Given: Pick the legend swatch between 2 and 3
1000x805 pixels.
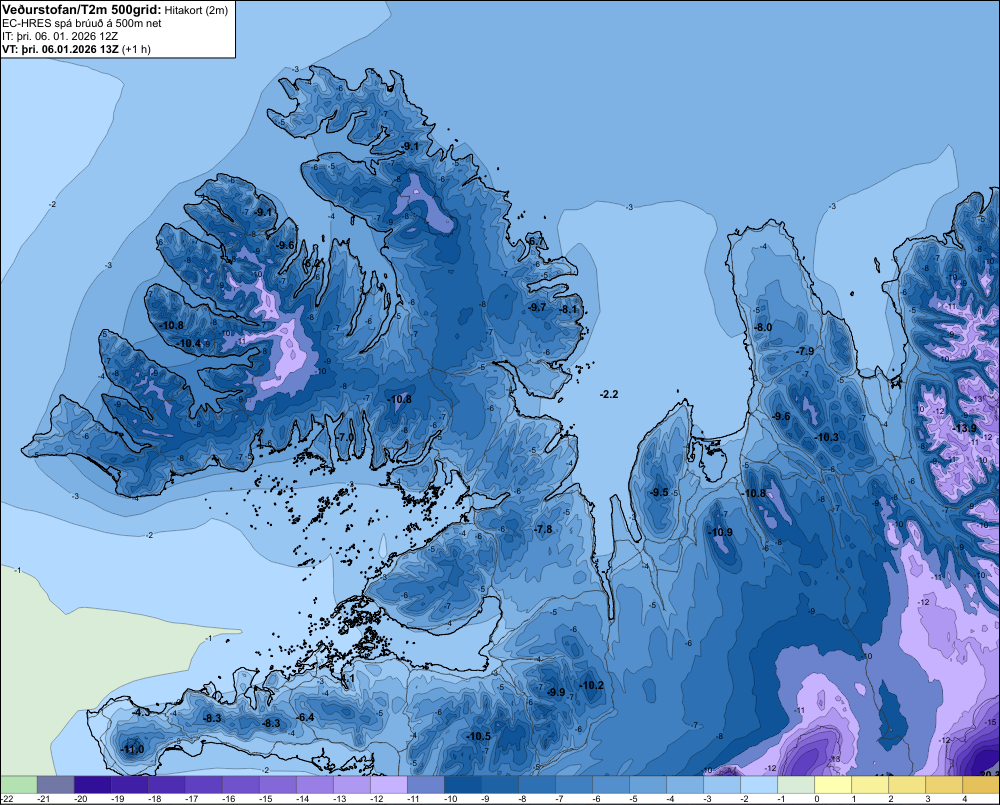Looking at the screenshot, I should click(x=907, y=785).
